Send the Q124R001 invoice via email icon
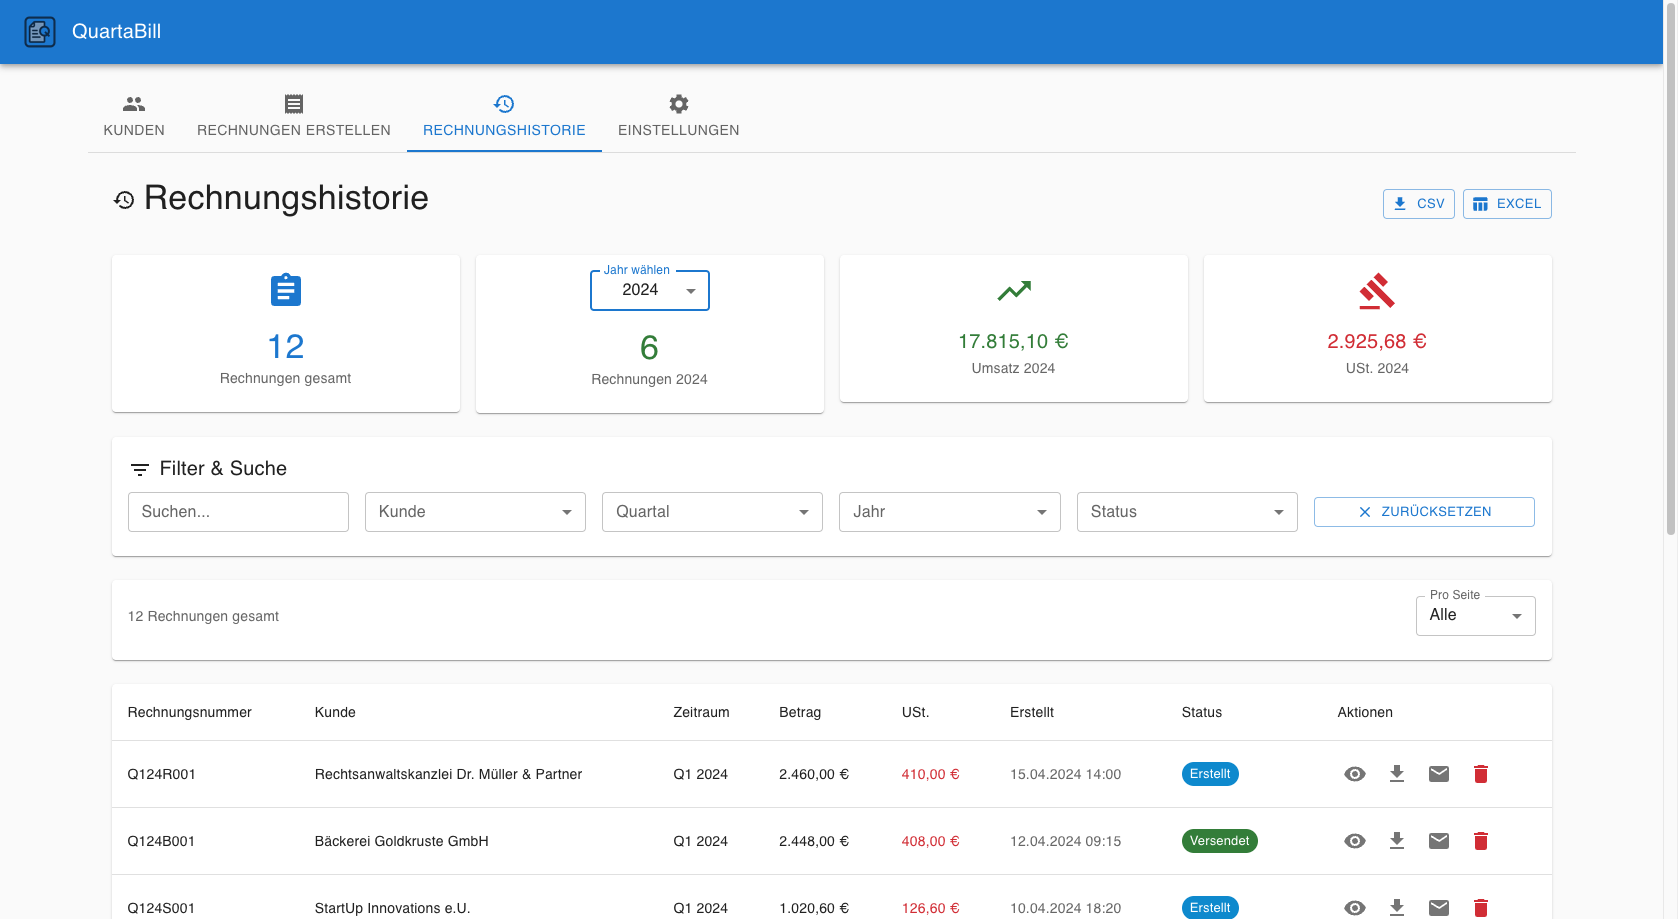Screen dimensions: 1678x919 coord(1439,773)
